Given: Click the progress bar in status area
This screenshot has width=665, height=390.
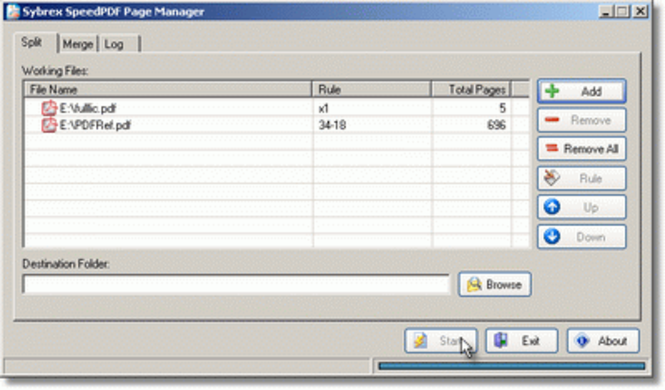Looking at the screenshot, I should pyautogui.click(x=512, y=366).
